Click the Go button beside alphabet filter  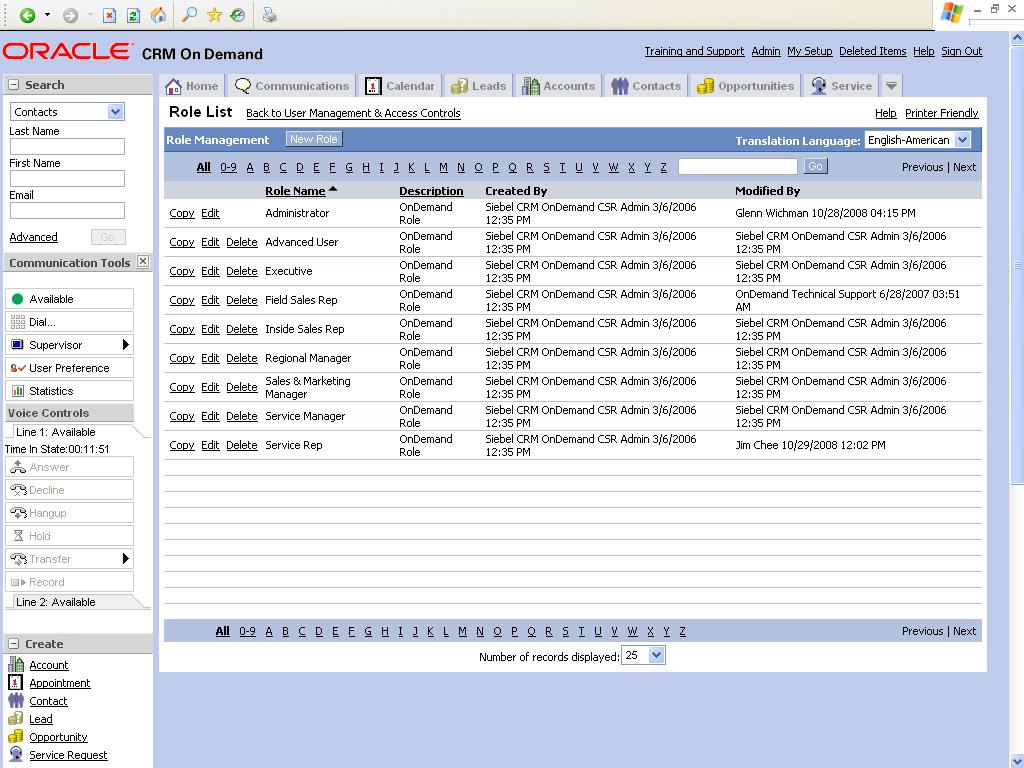coord(815,167)
